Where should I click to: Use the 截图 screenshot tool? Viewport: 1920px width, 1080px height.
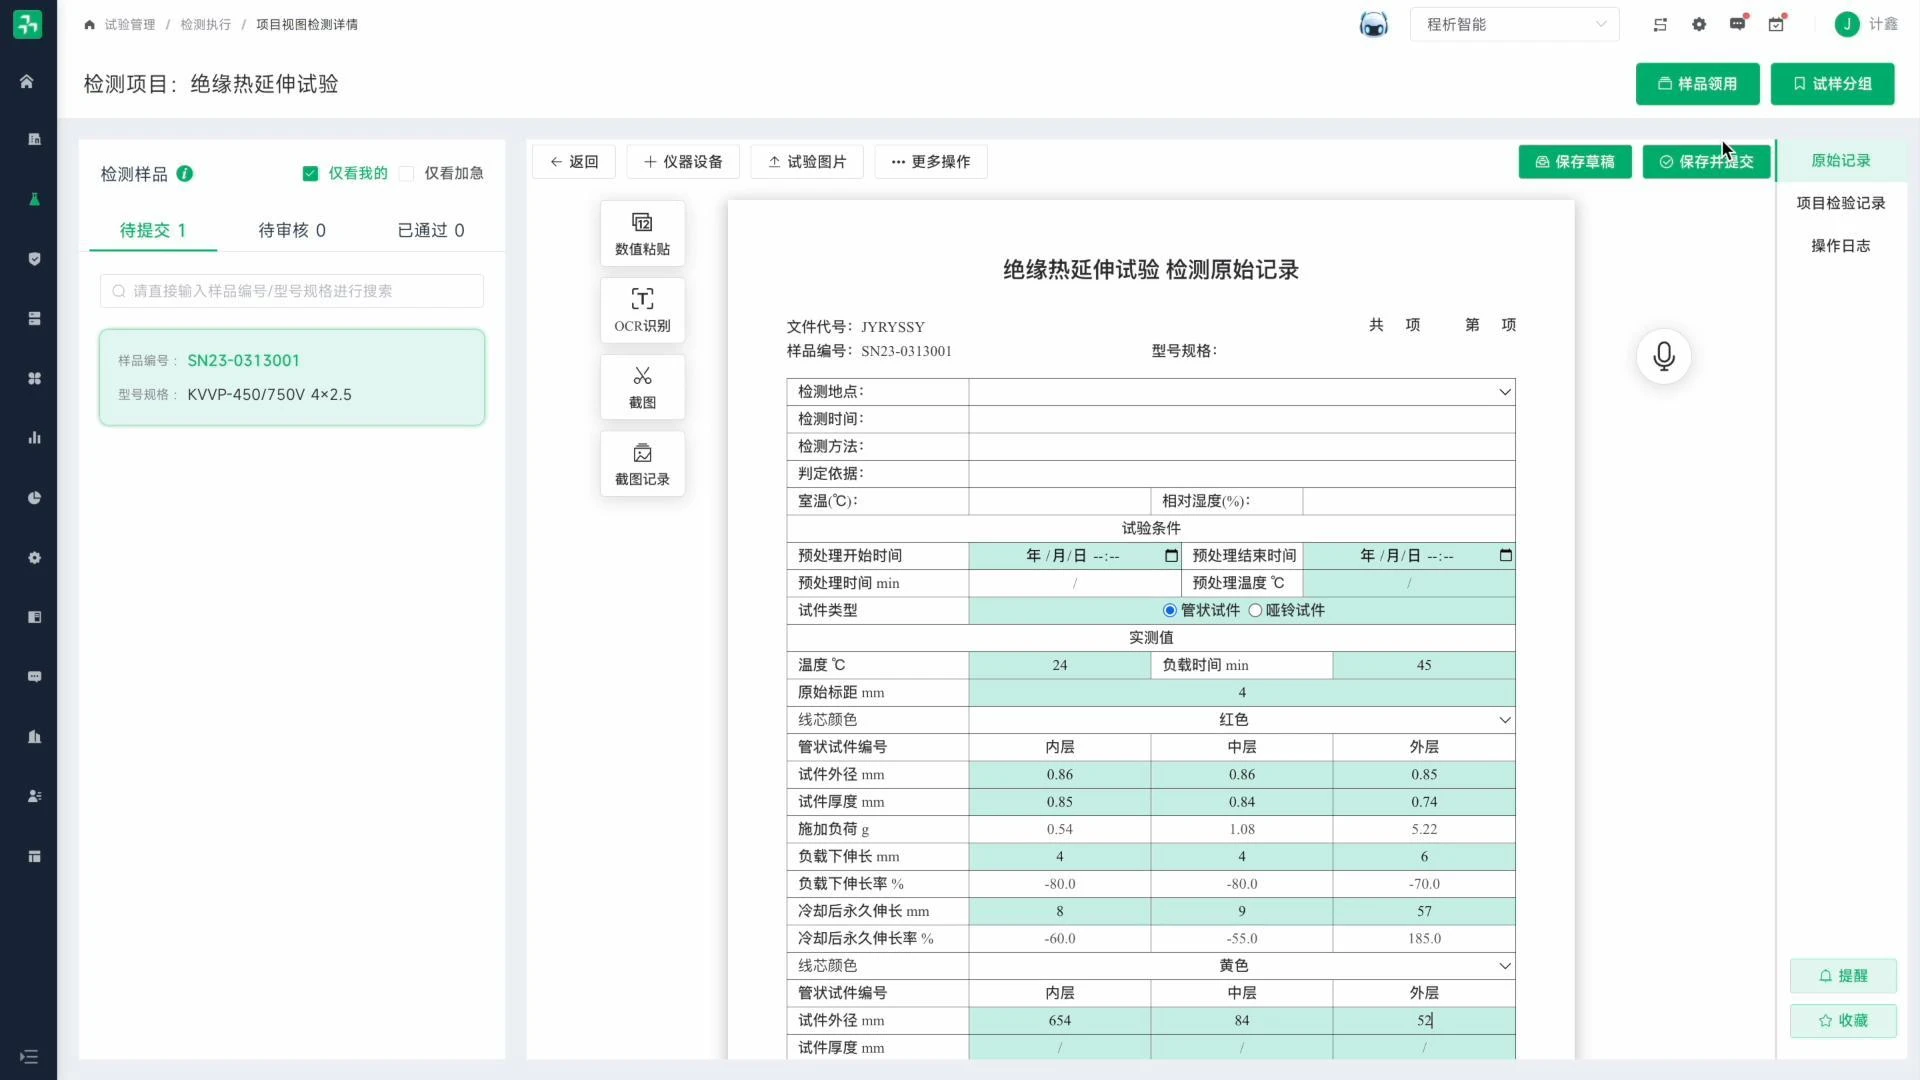tap(642, 386)
